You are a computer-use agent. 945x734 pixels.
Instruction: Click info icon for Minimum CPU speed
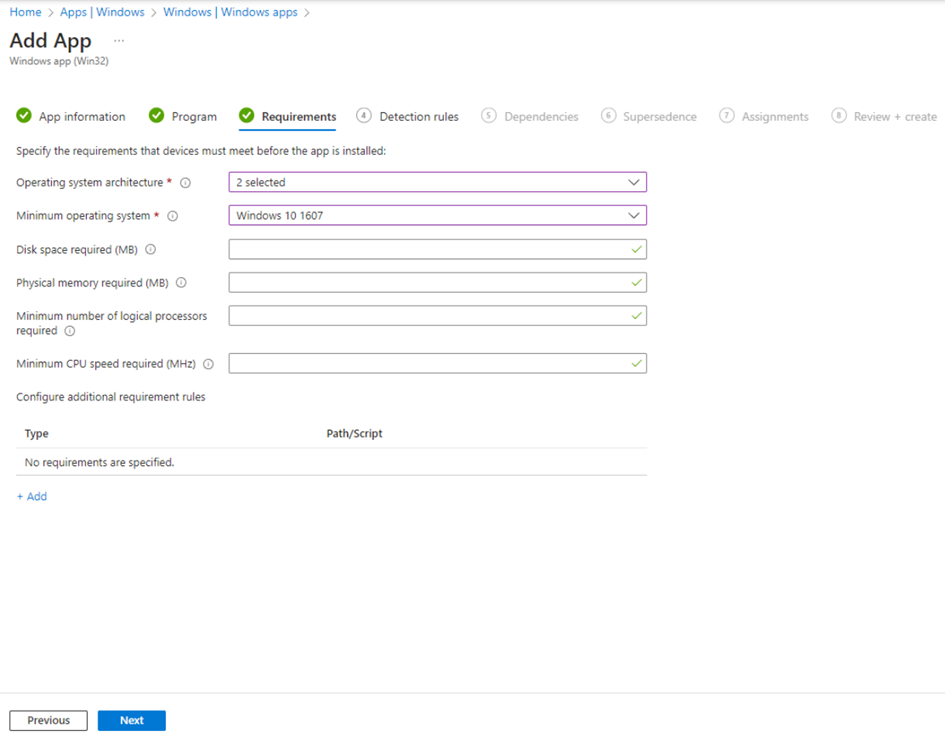208,365
